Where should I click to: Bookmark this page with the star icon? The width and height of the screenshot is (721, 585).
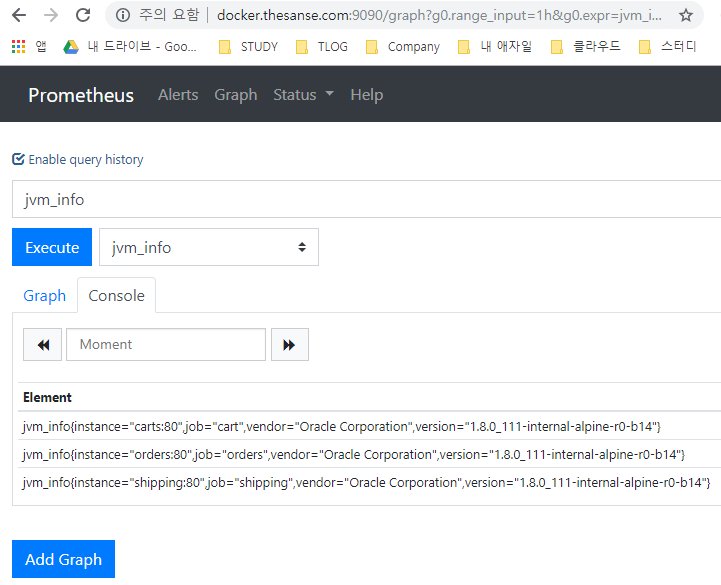coord(686,15)
